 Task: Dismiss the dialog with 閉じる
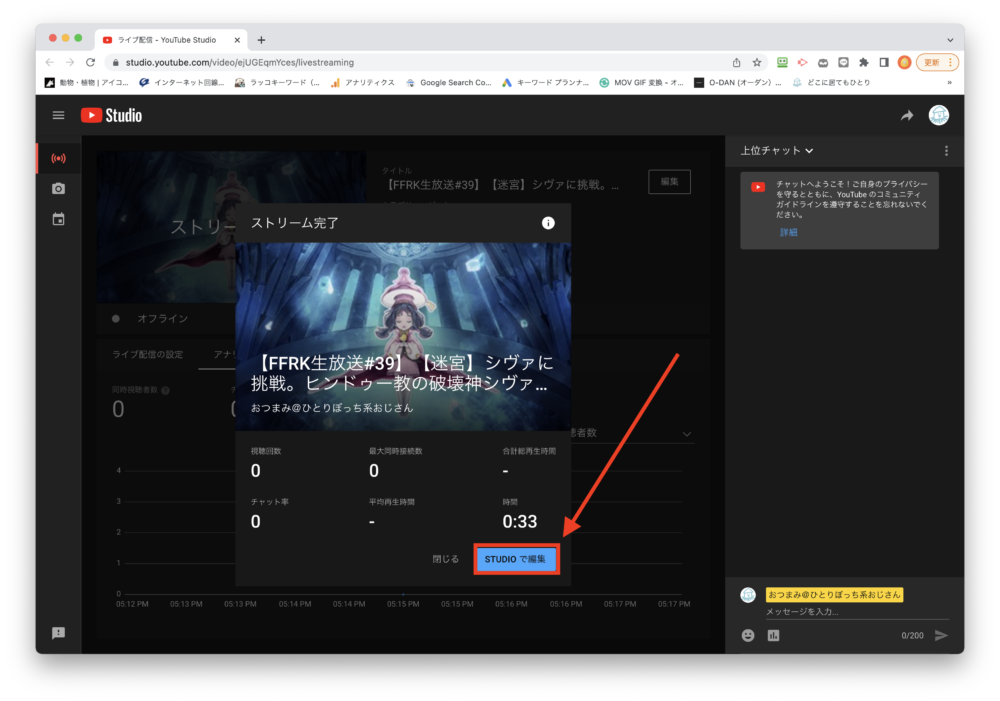click(x=445, y=559)
